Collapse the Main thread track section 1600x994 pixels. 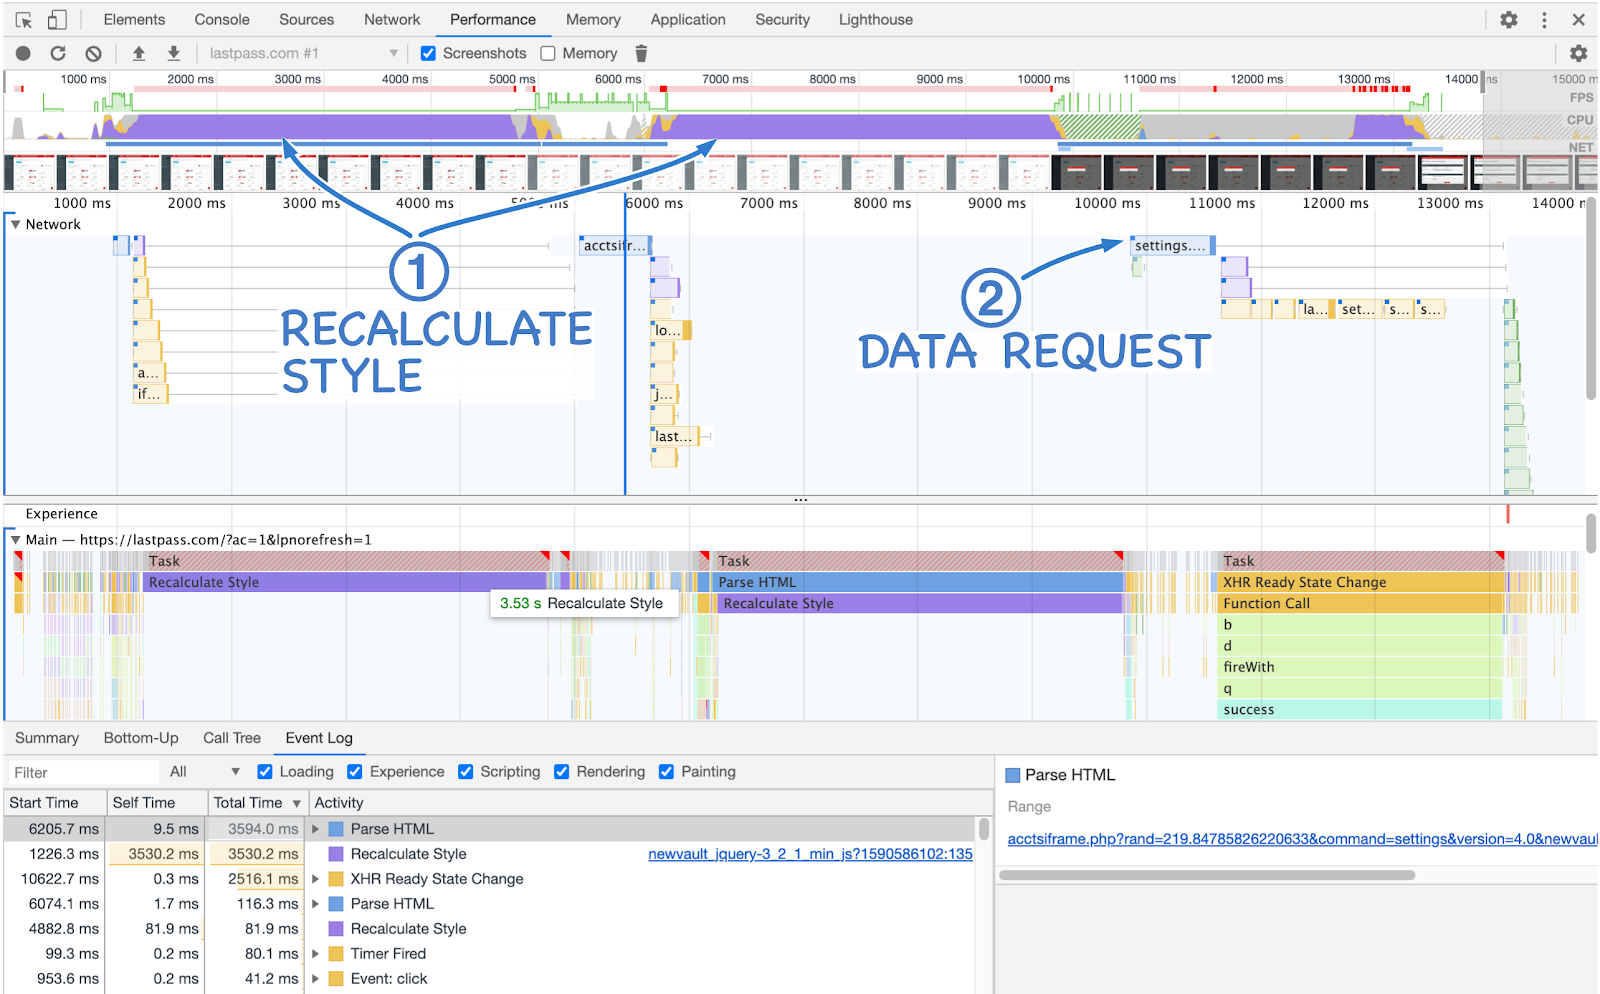pos(16,540)
